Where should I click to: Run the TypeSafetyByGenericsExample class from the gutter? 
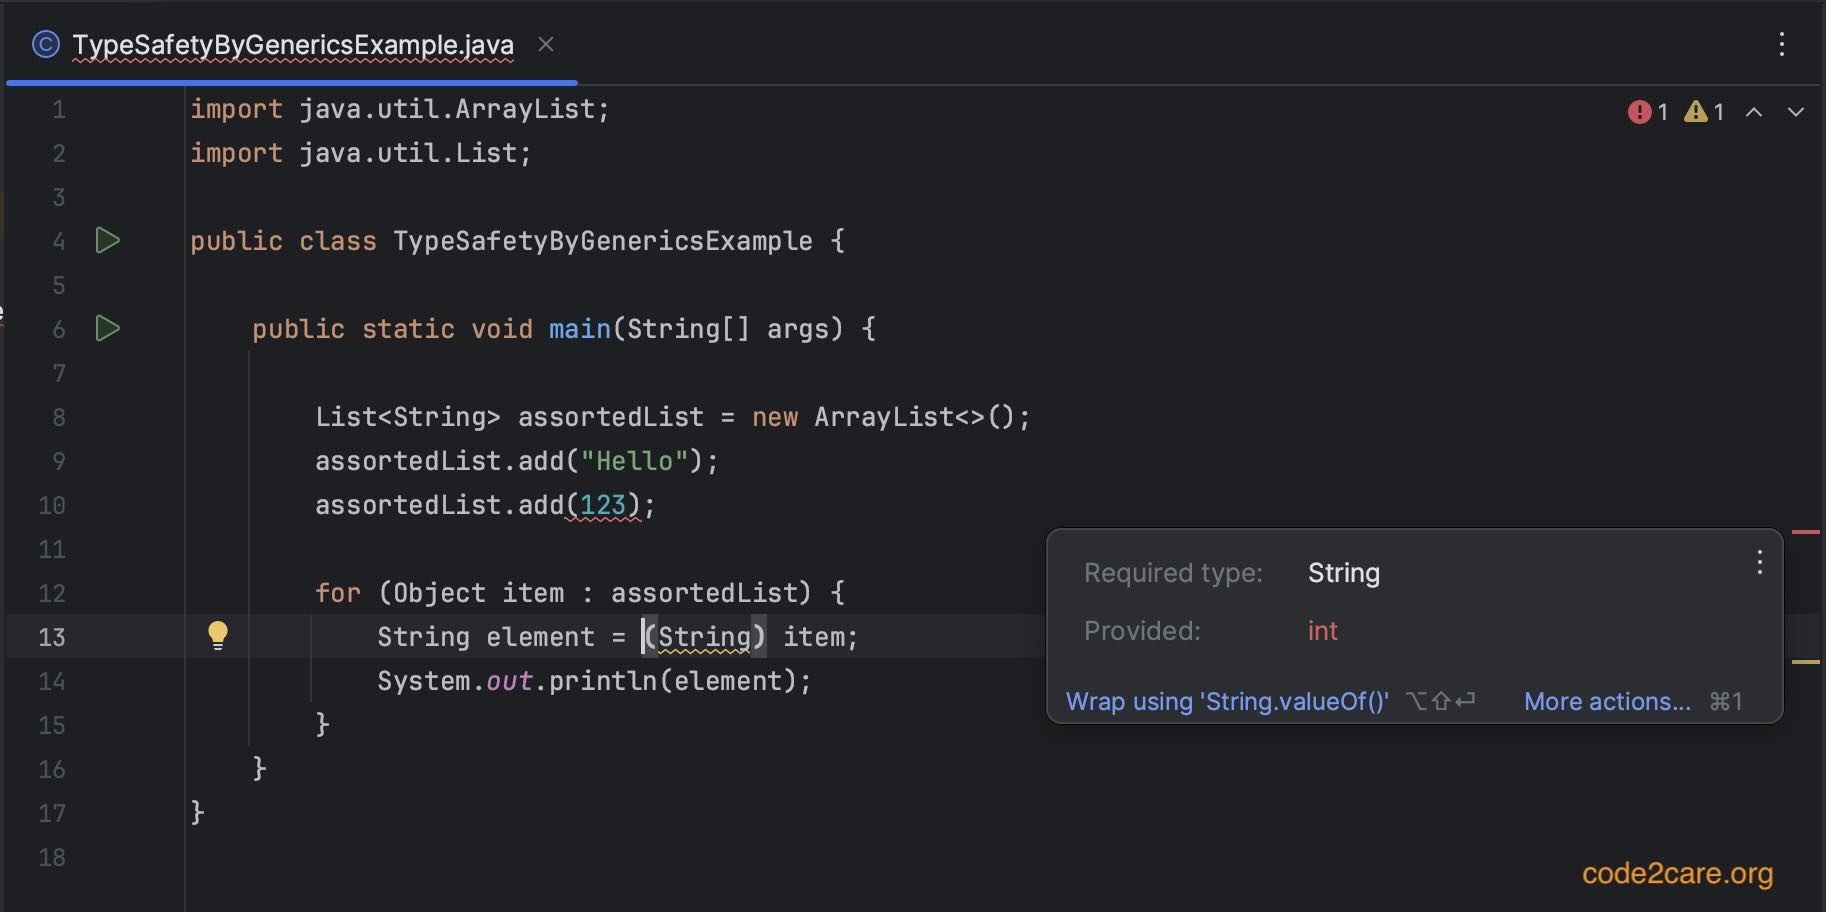[107, 241]
